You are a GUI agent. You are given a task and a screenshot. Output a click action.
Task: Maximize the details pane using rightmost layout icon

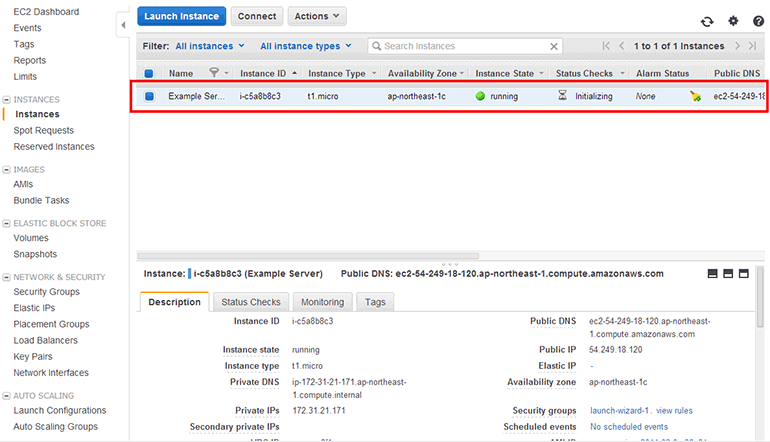click(x=747, y=273)
